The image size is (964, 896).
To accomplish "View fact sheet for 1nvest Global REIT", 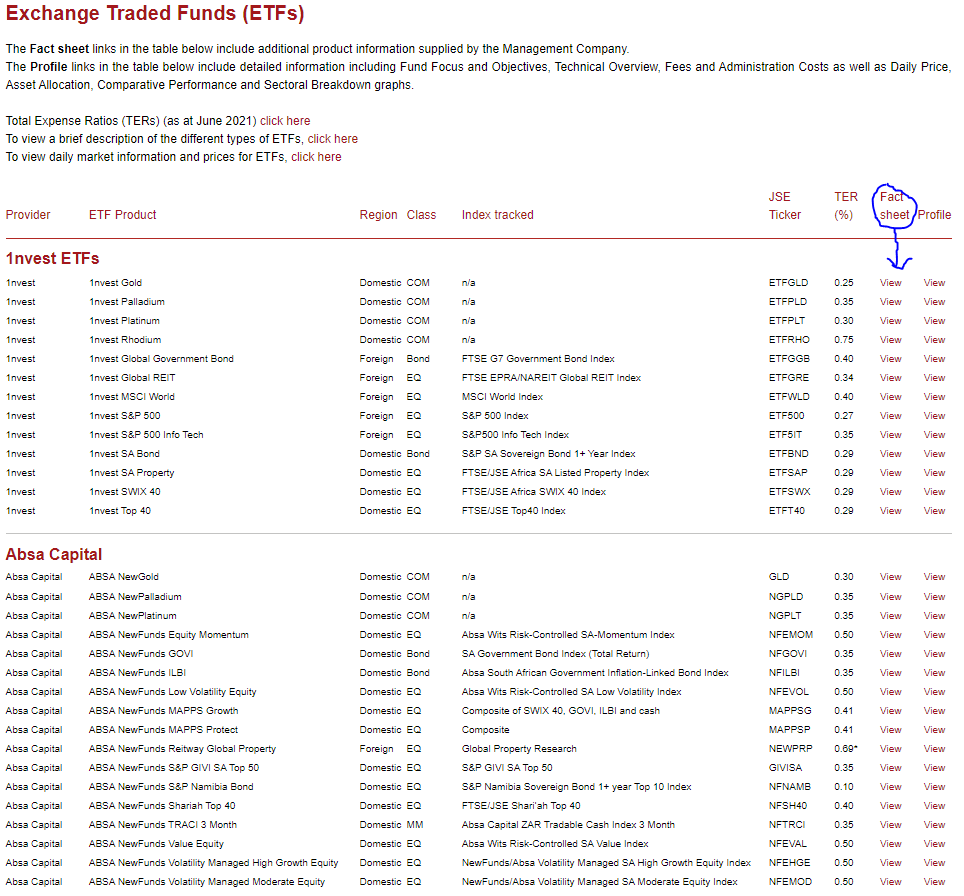I will 890,378.
